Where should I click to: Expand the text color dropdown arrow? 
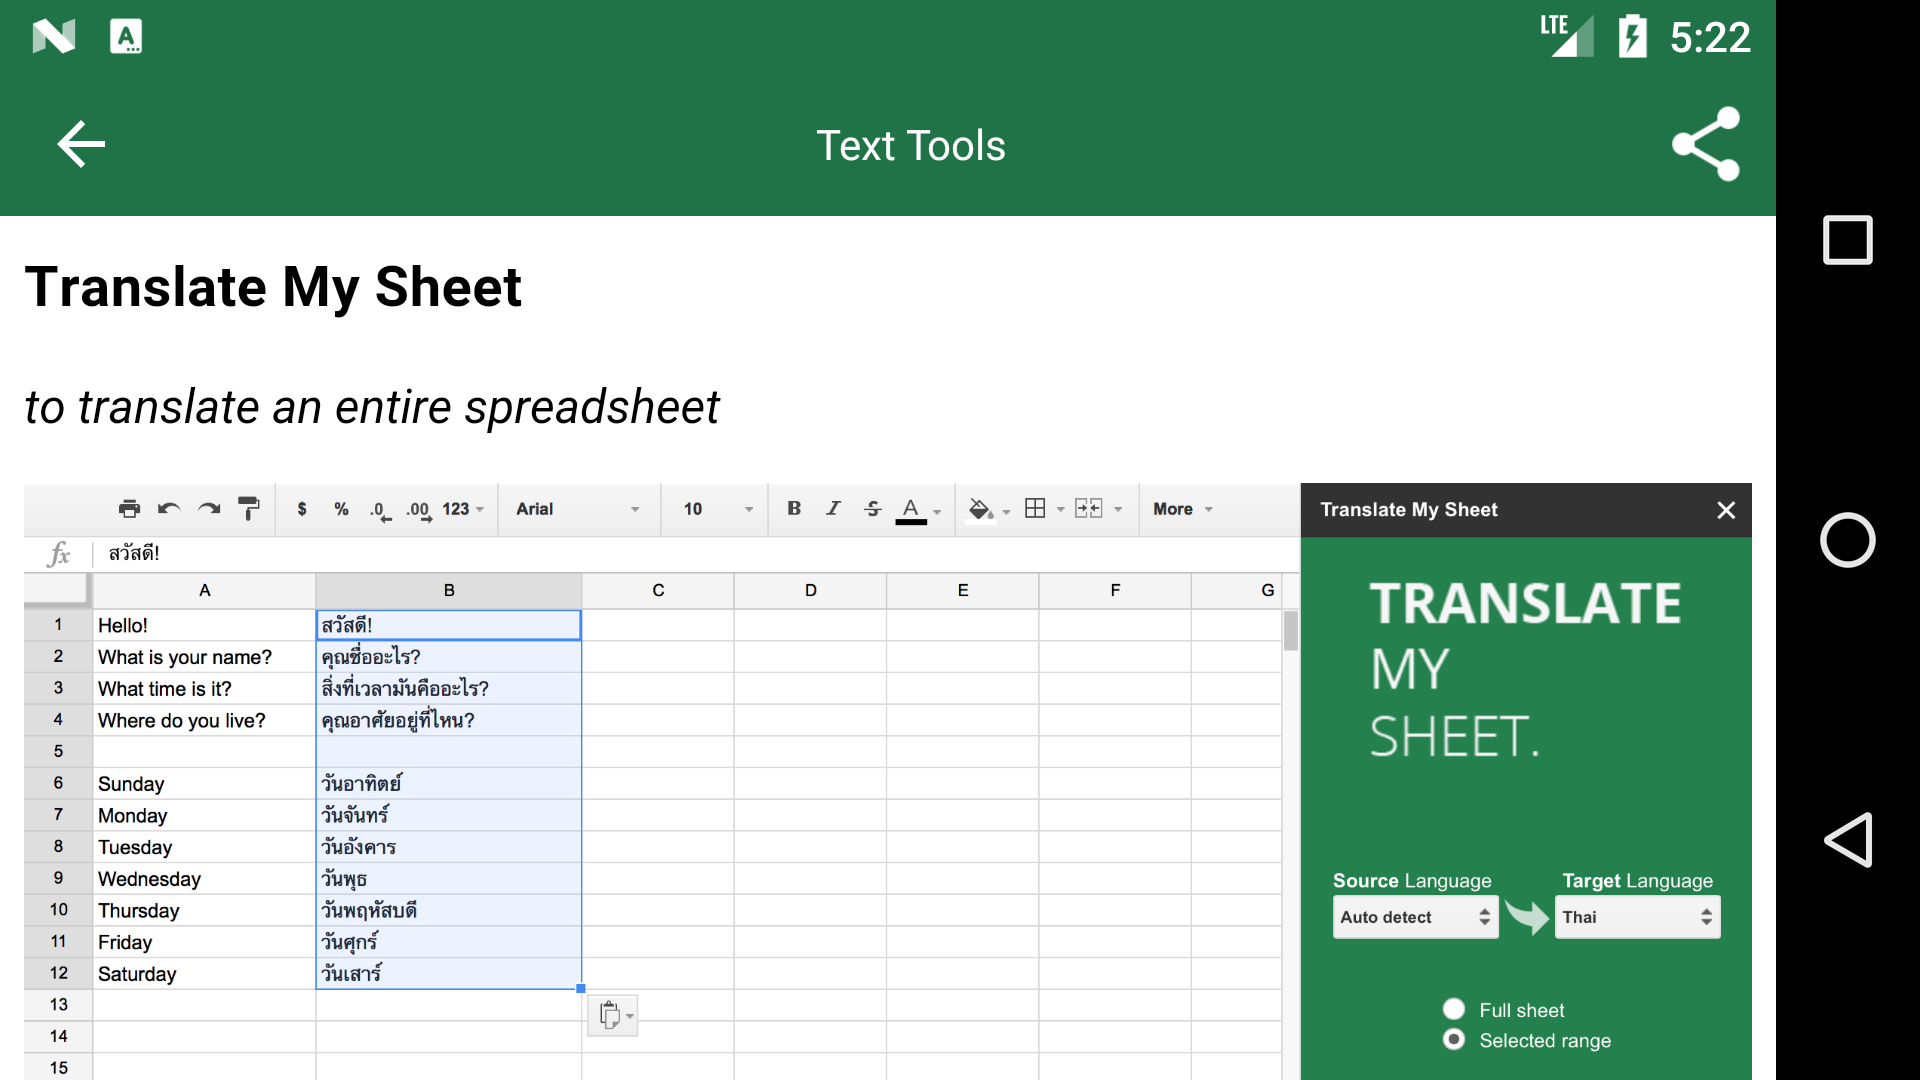click(x=937, y=512)
